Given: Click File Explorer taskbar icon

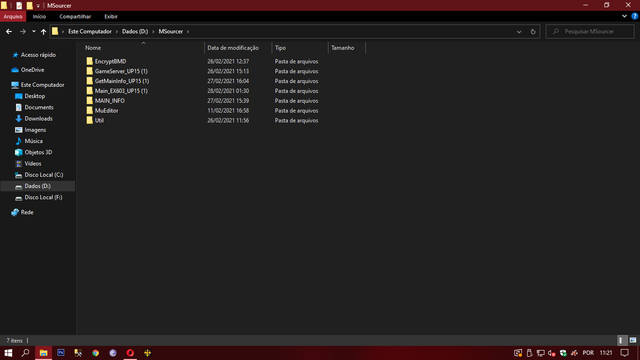Looking at the screenshot, I should point(43,353).
